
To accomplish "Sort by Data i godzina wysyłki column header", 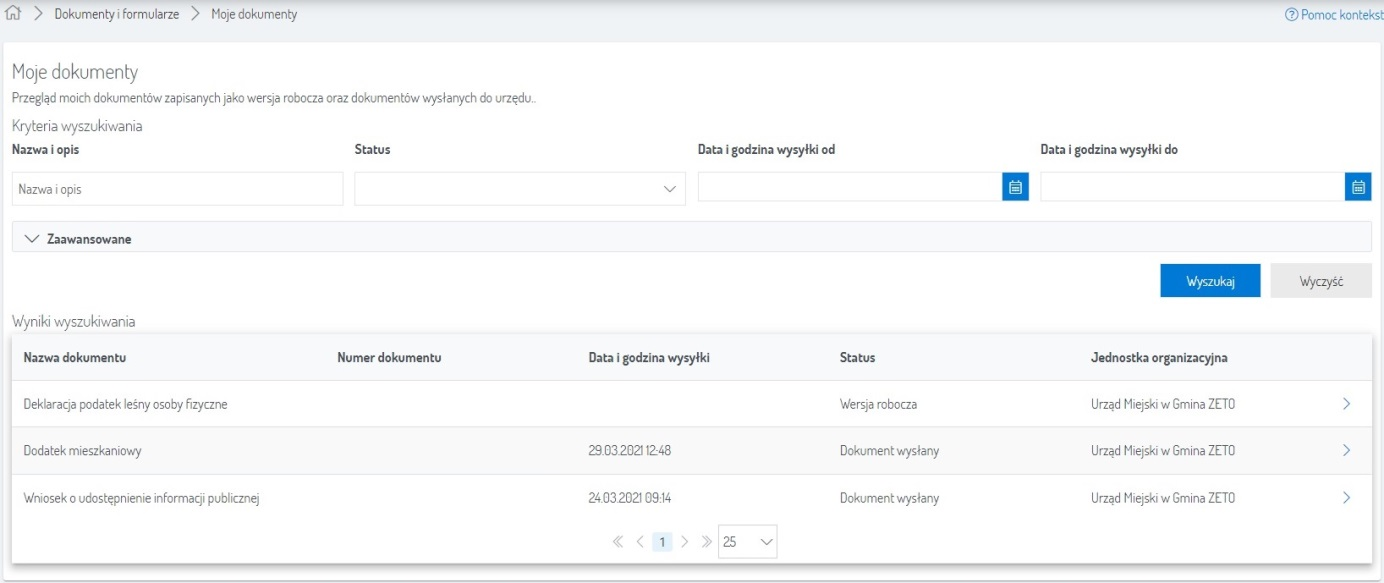I will click(x=649, y=358).
